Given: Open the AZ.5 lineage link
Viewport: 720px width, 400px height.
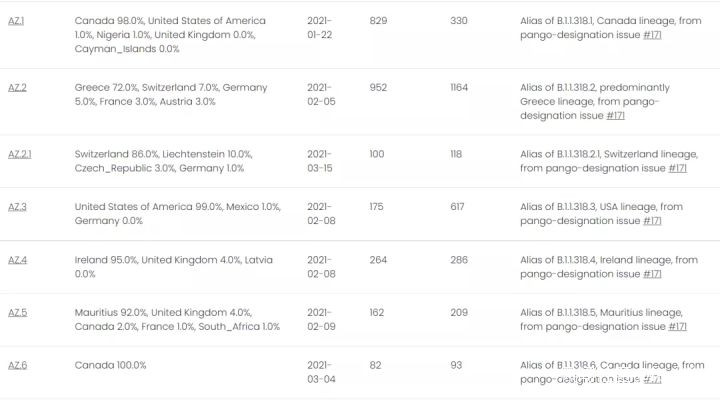Looking at the screenshot, I should pos(17,313).
